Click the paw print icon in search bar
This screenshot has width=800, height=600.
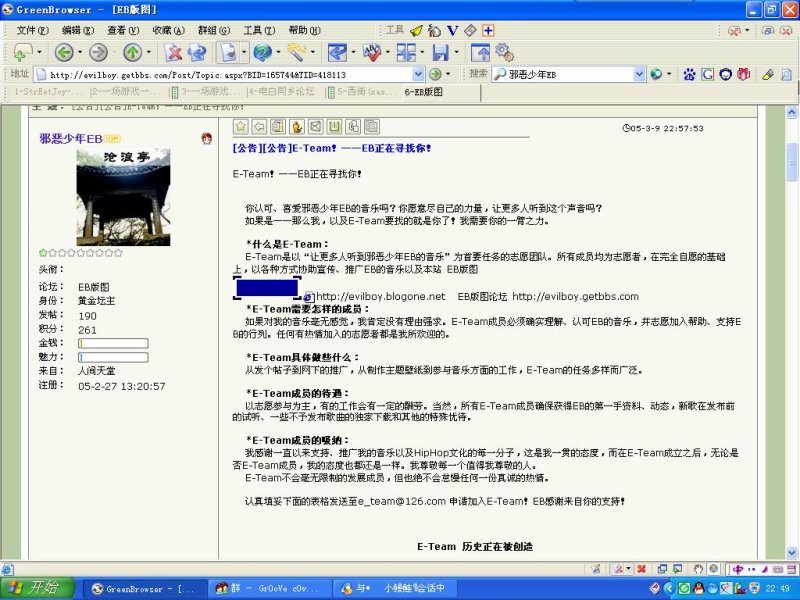pos(689,74)
